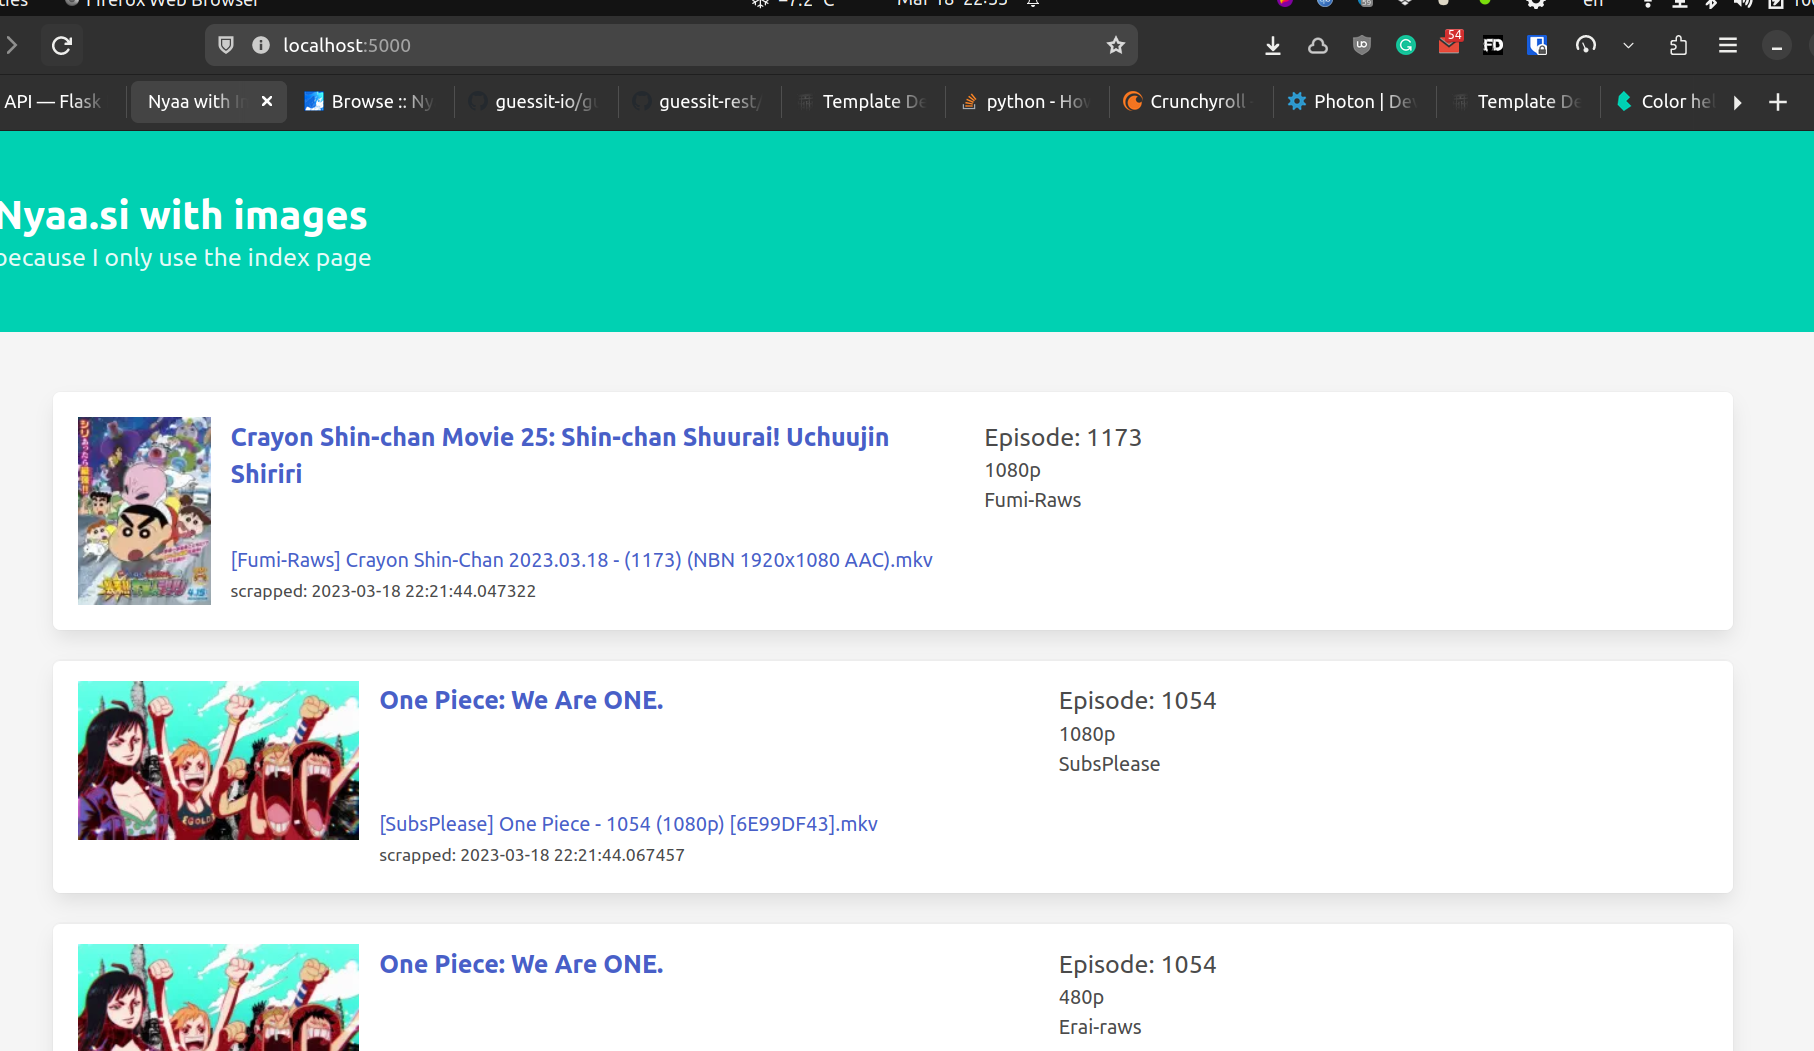1814x1051 pixels.
Task: Switch to the Color helper tab
Action: point(1666,101)
